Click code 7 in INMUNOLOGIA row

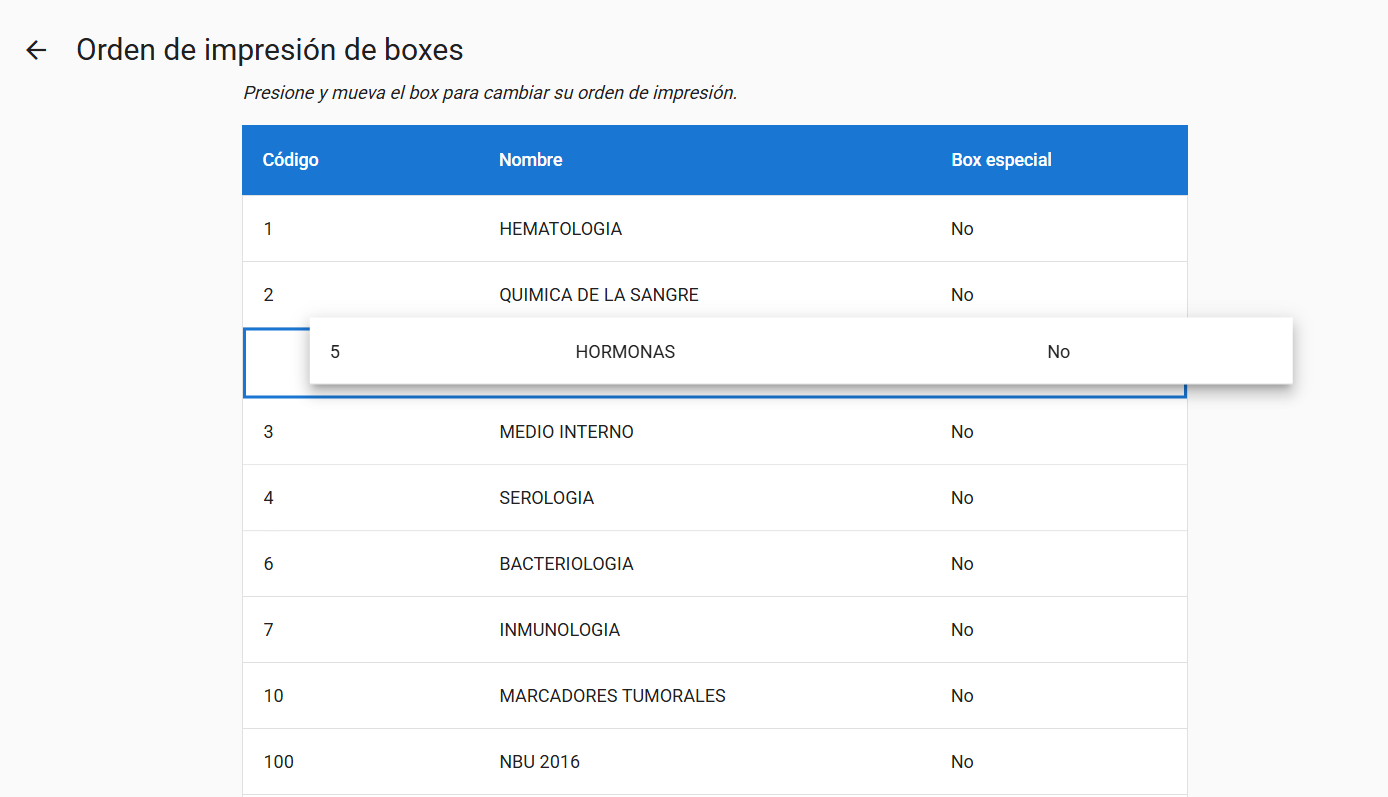click(x=268, y=630)
